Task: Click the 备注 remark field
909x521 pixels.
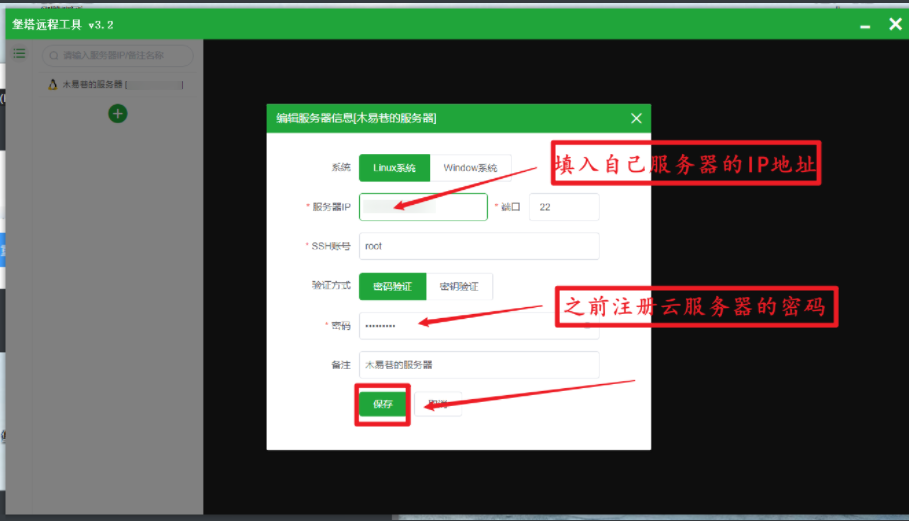Action: click(x=479, y=365)
